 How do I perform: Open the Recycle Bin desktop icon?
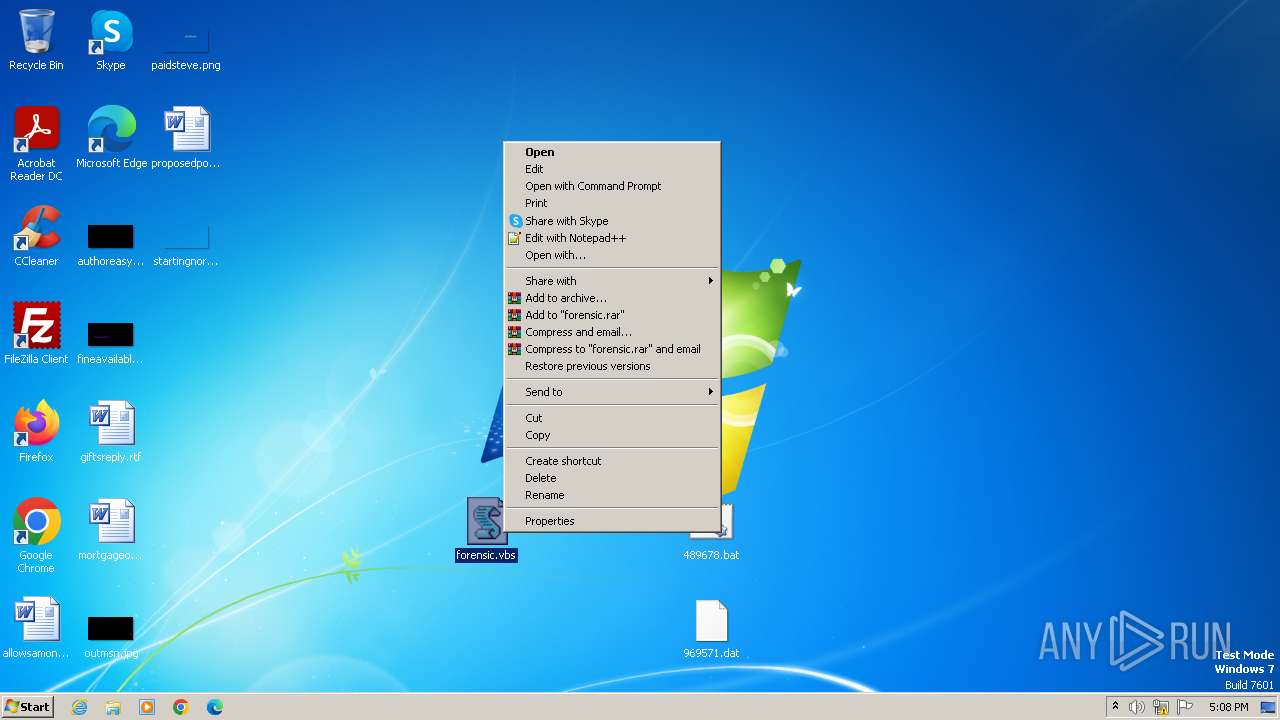pyautogui.click(x=36, y=40)
